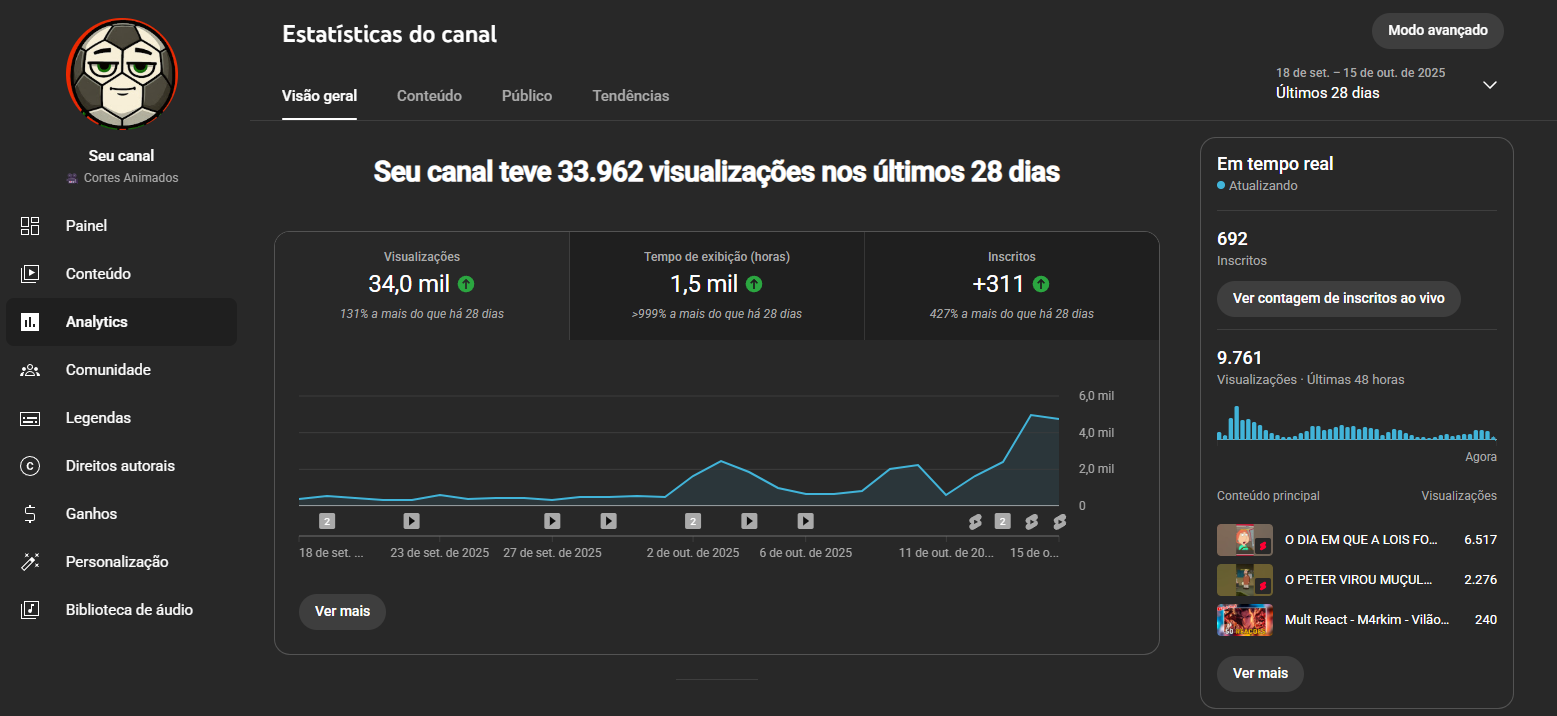Click the views line chart area
This screenshot has width=1557, height=716.
678,451
